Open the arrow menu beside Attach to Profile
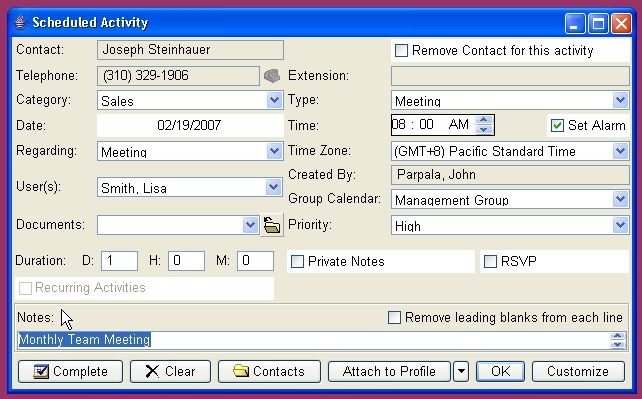Viewport: 642px width, 399px height. (461, 372)
